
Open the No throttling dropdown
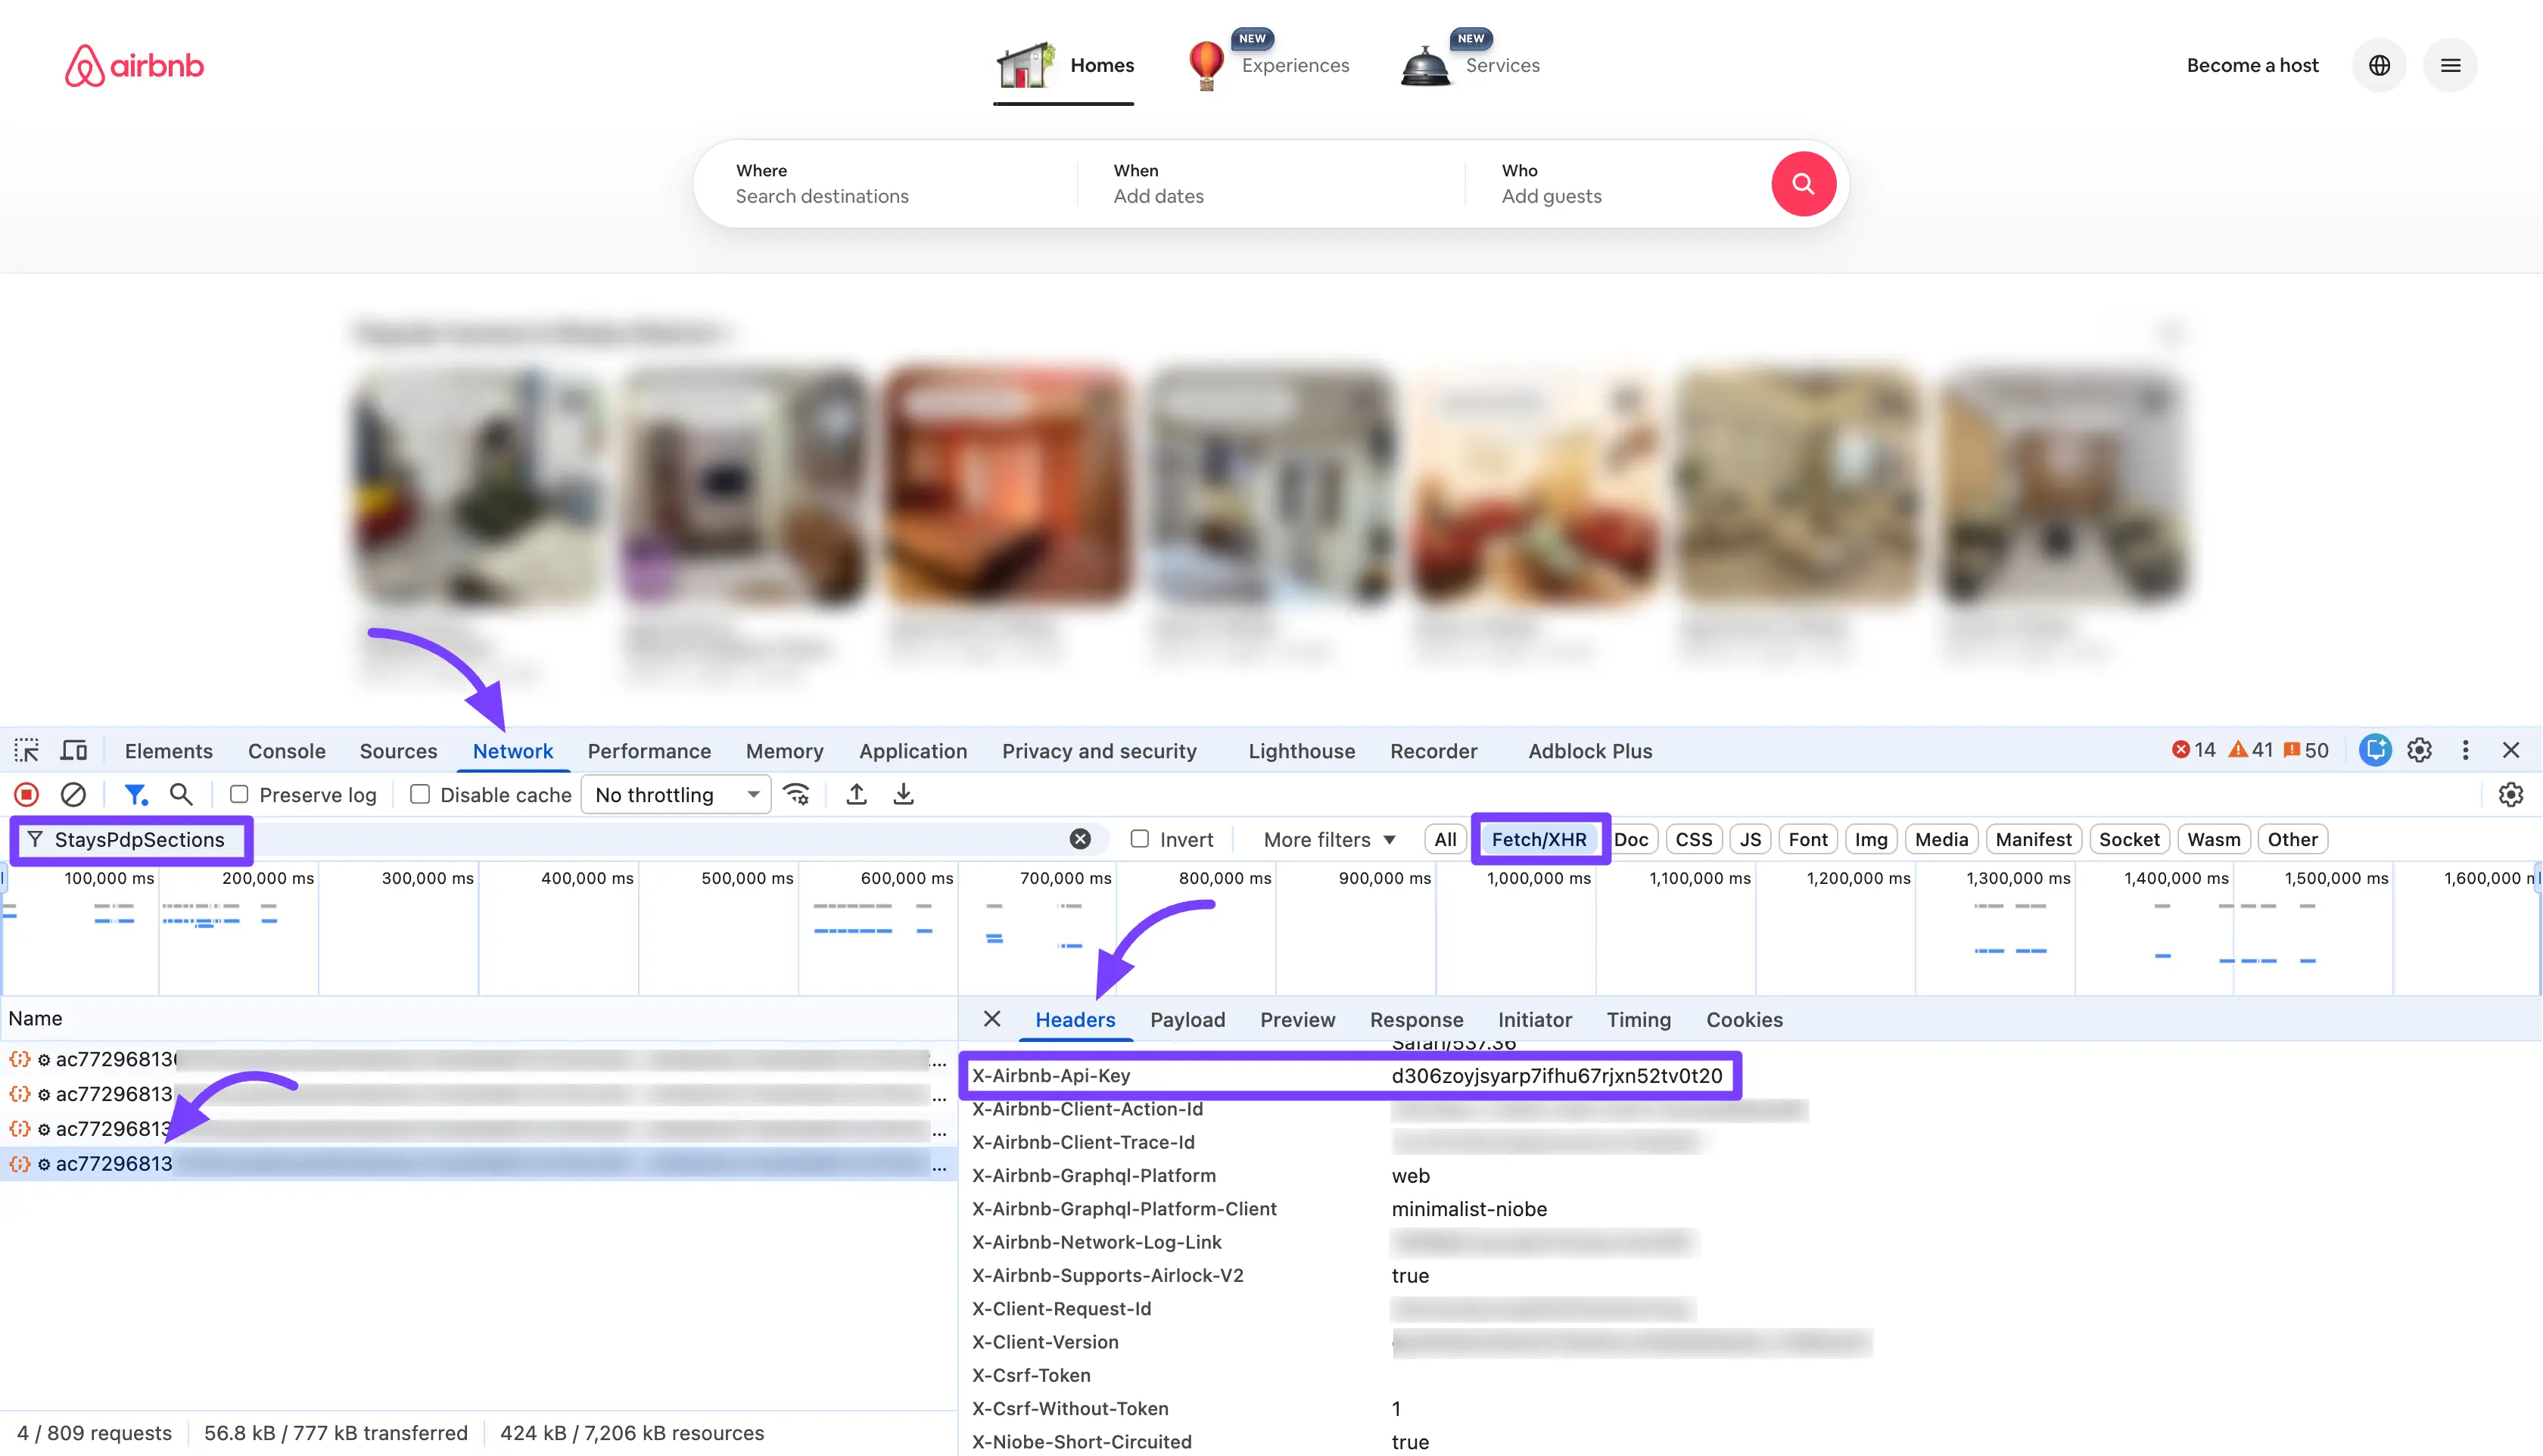pyautogui.click(x=676, y=794)
